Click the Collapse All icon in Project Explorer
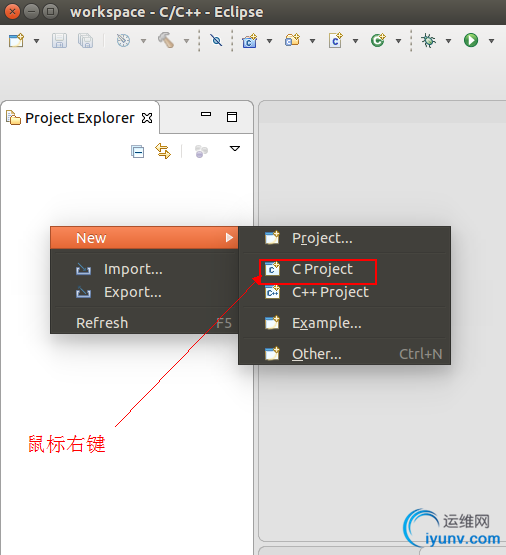This screenshot has width=506, height=555. click(x=137, y=151)
